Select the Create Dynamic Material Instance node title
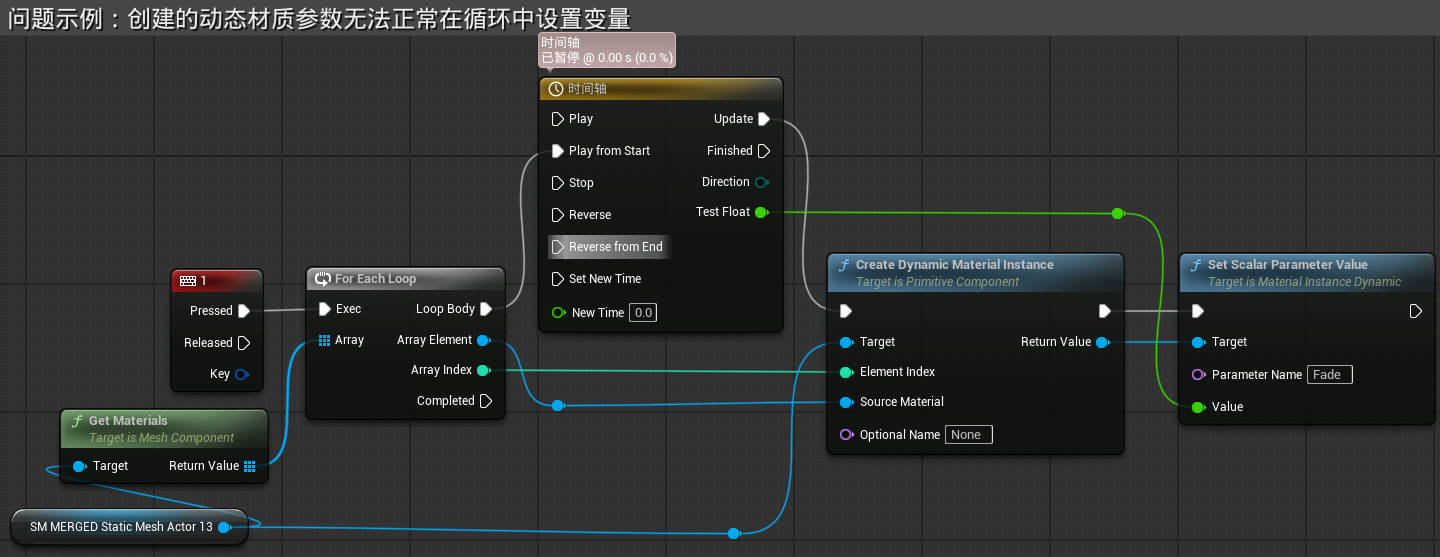 coord(954,265)
